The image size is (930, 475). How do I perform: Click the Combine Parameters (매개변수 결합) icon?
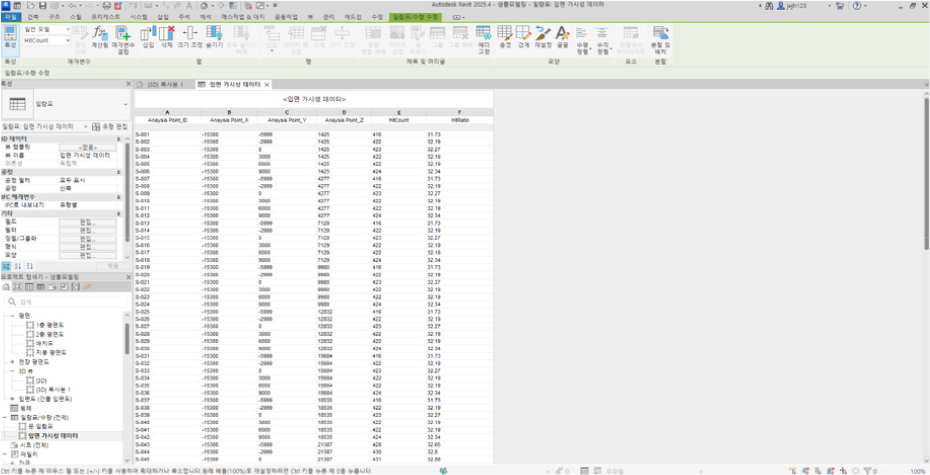(123, 39)
